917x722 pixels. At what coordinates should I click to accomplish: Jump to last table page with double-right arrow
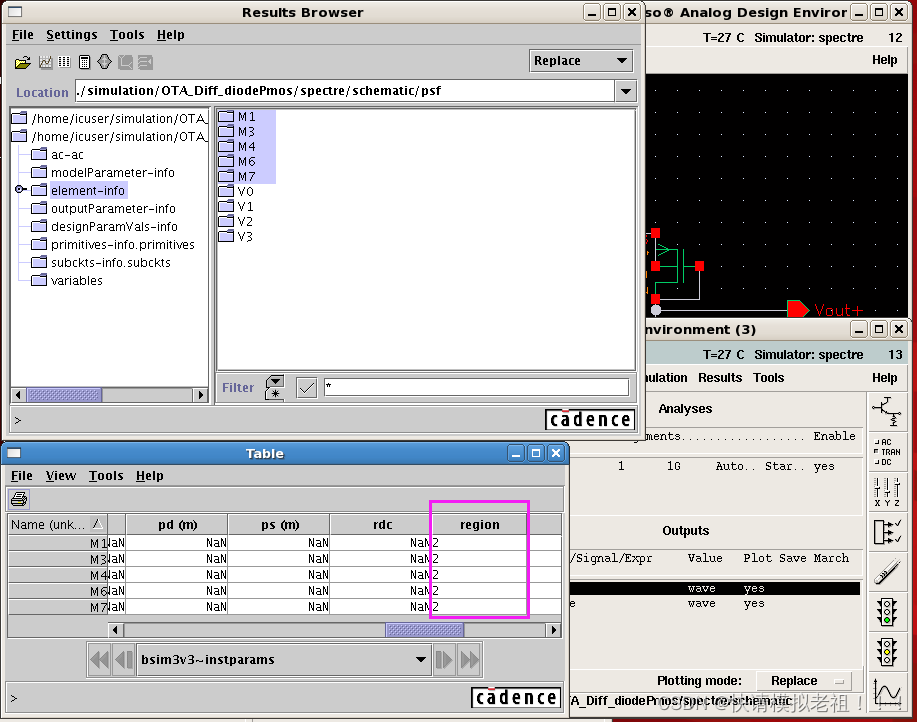pos(470,660)
